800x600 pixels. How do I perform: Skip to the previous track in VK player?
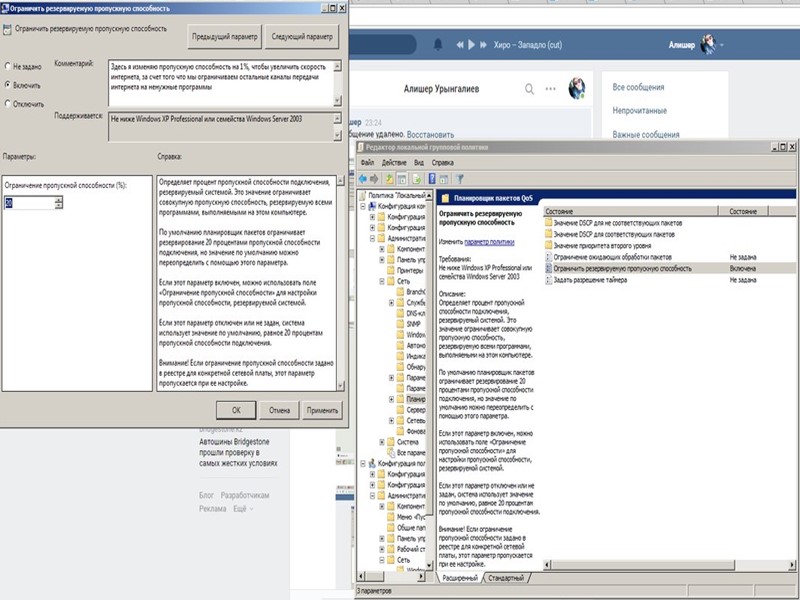(x=460, y=45)
